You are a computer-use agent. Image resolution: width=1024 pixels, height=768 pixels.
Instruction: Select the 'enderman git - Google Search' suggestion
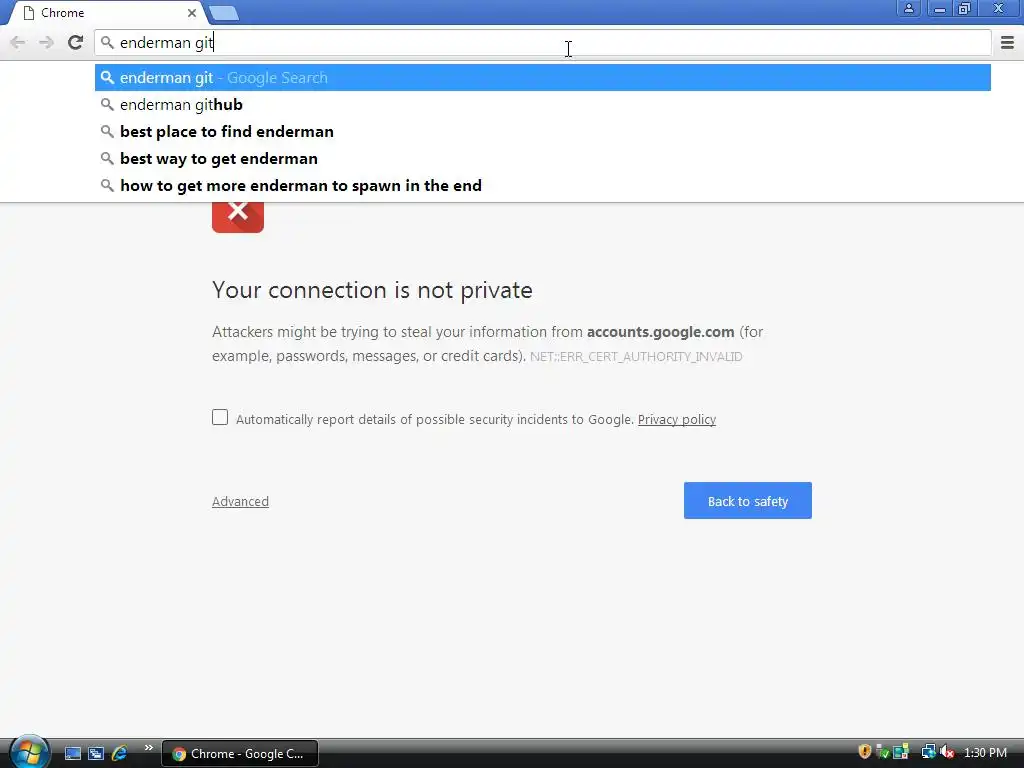click(x=542, y=78)
